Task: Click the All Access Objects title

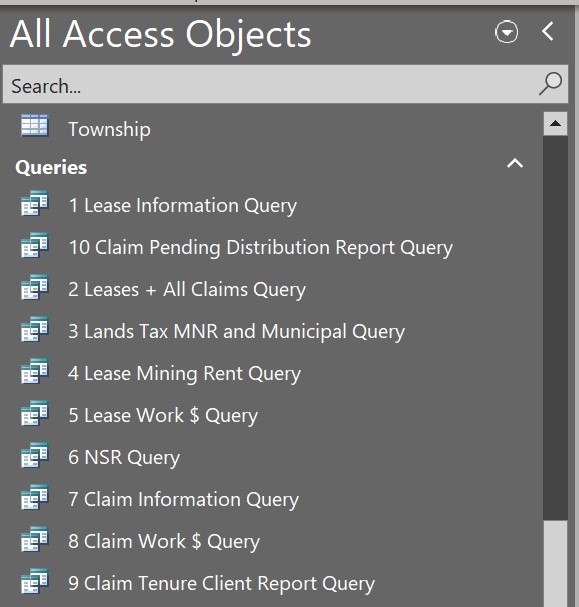Action: [x=161, y=35]
